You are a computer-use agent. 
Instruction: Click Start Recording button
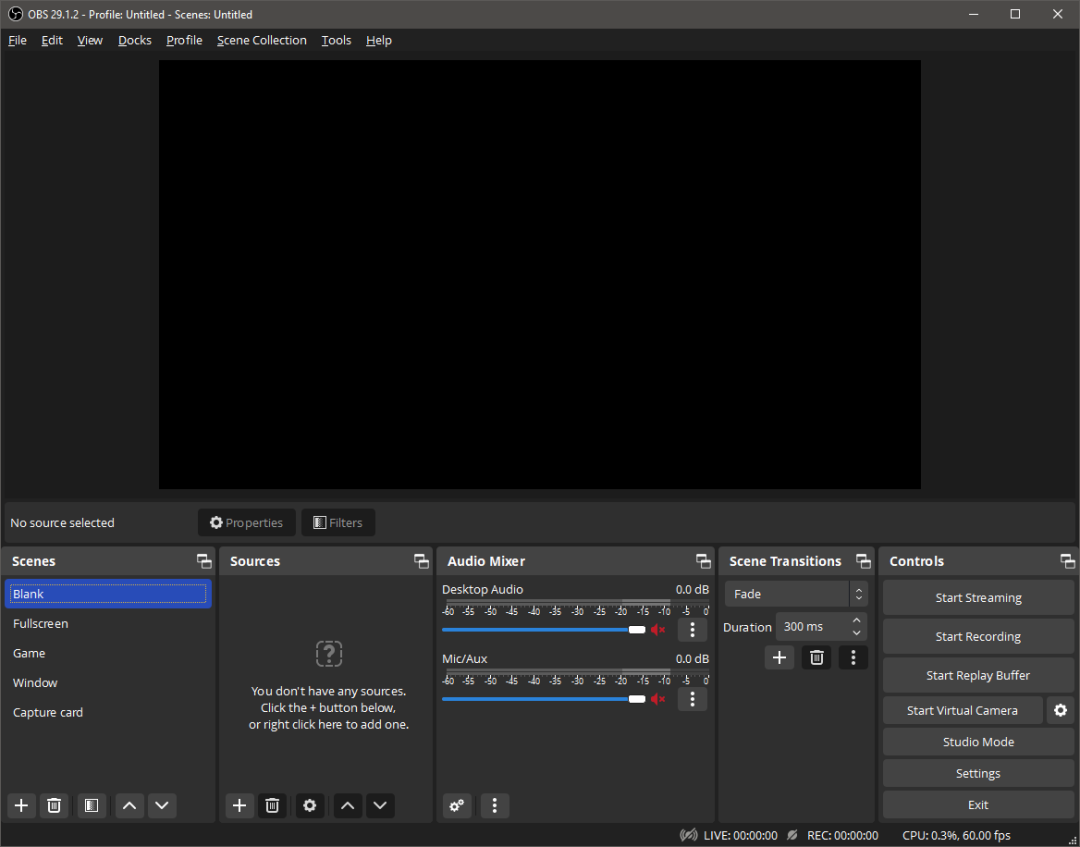978,636
